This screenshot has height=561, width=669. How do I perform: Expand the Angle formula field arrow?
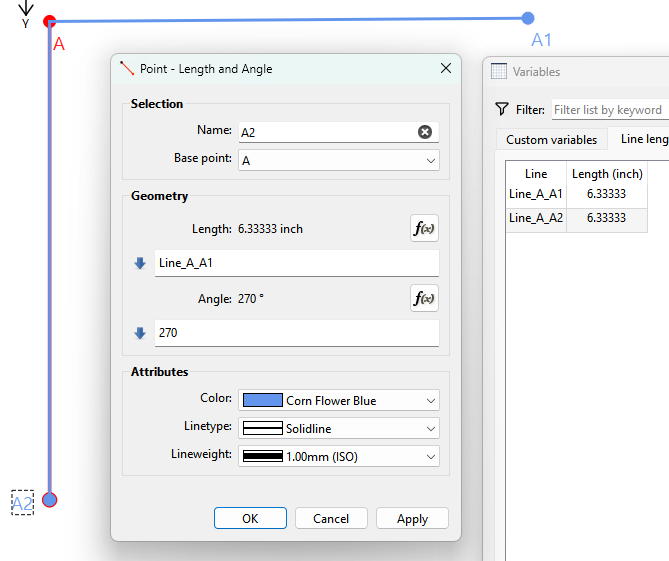[x=140, y=333]
